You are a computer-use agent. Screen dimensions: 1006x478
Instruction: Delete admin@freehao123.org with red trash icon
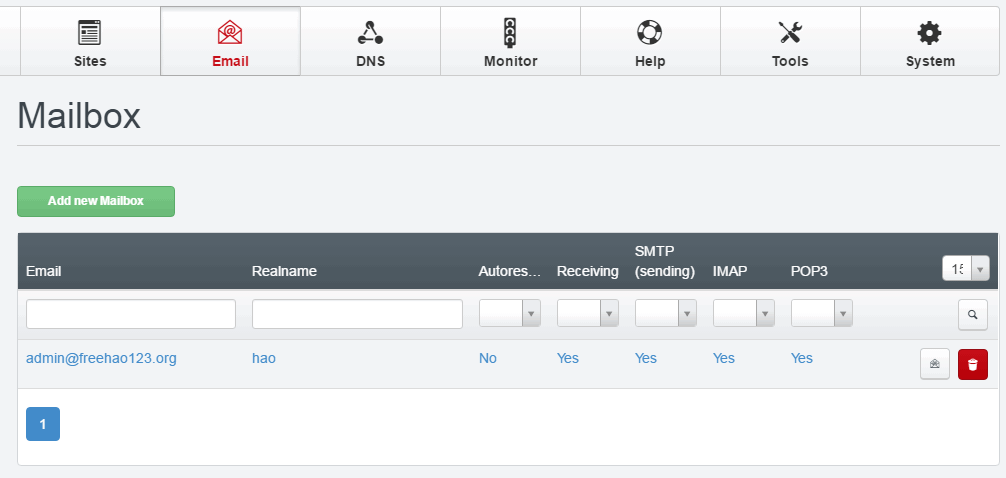point(972,365)
